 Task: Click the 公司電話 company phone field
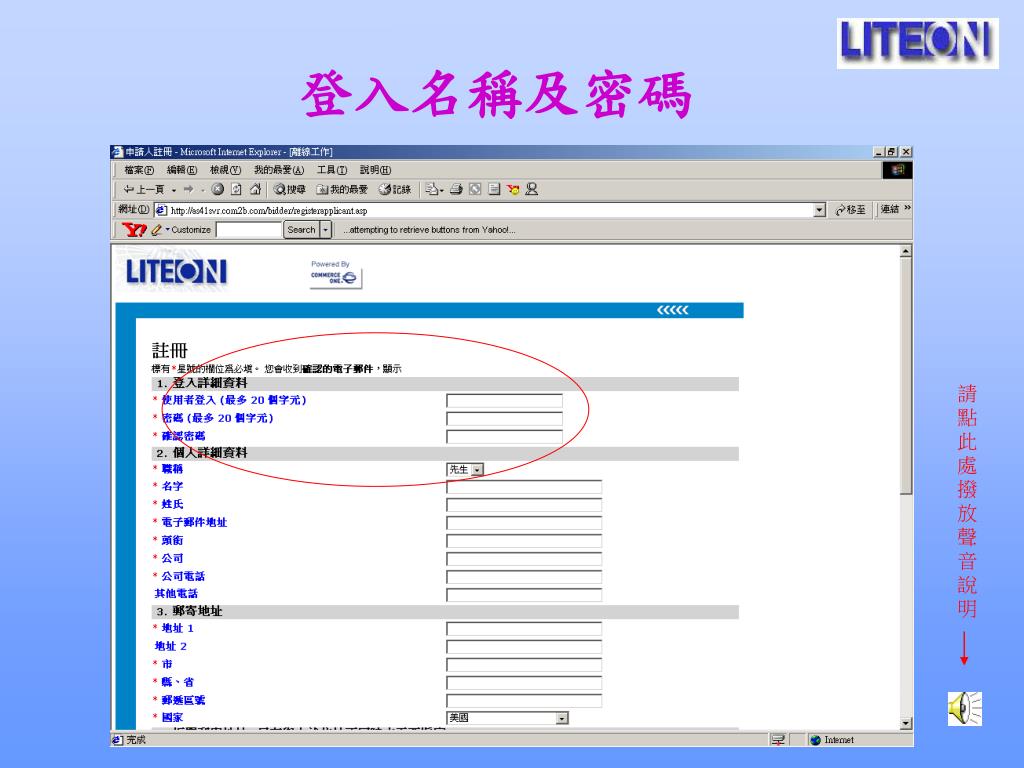(524, 577)
